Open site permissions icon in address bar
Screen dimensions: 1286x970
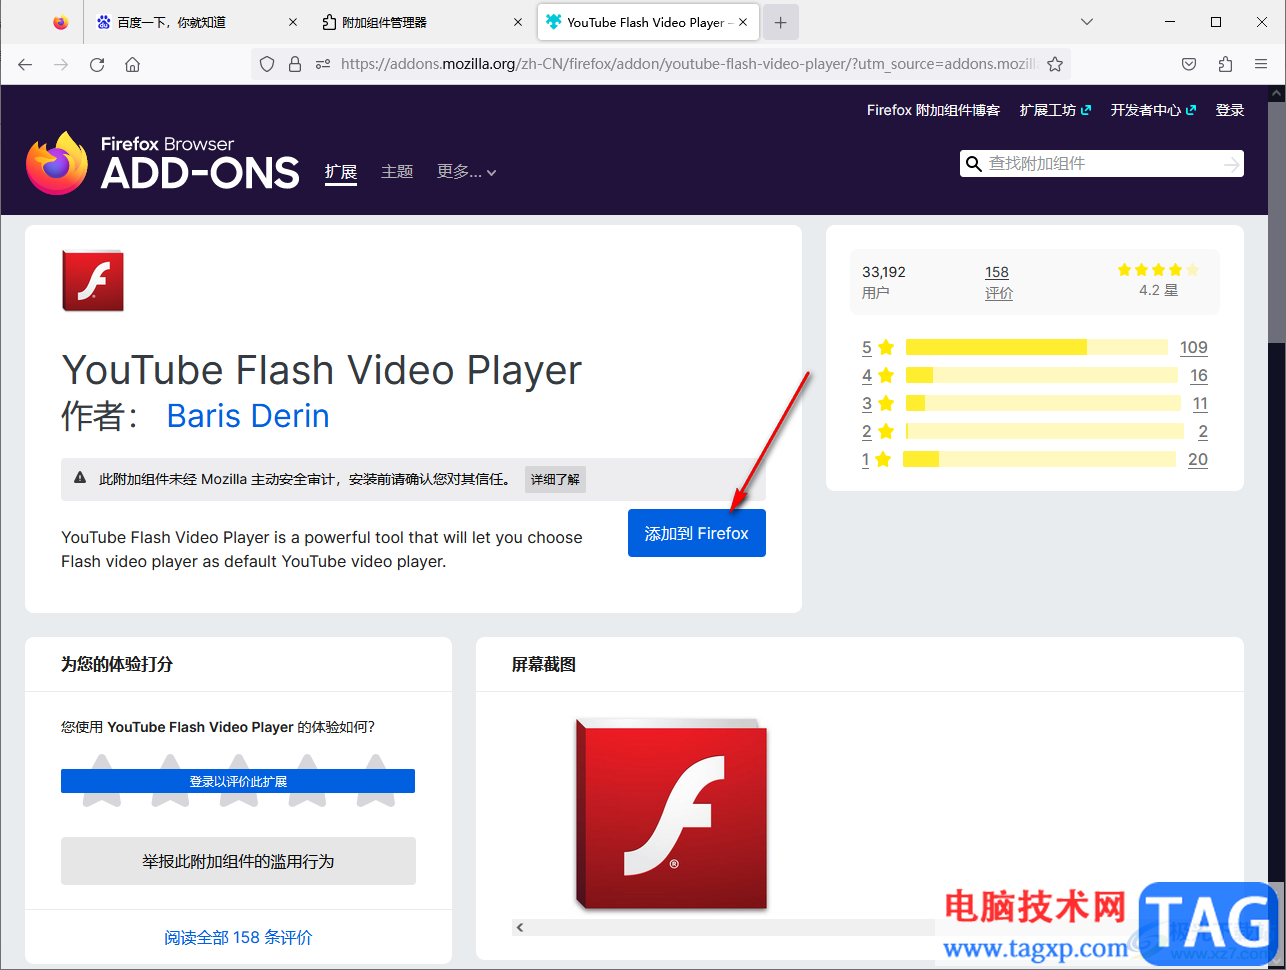(322, 64)
